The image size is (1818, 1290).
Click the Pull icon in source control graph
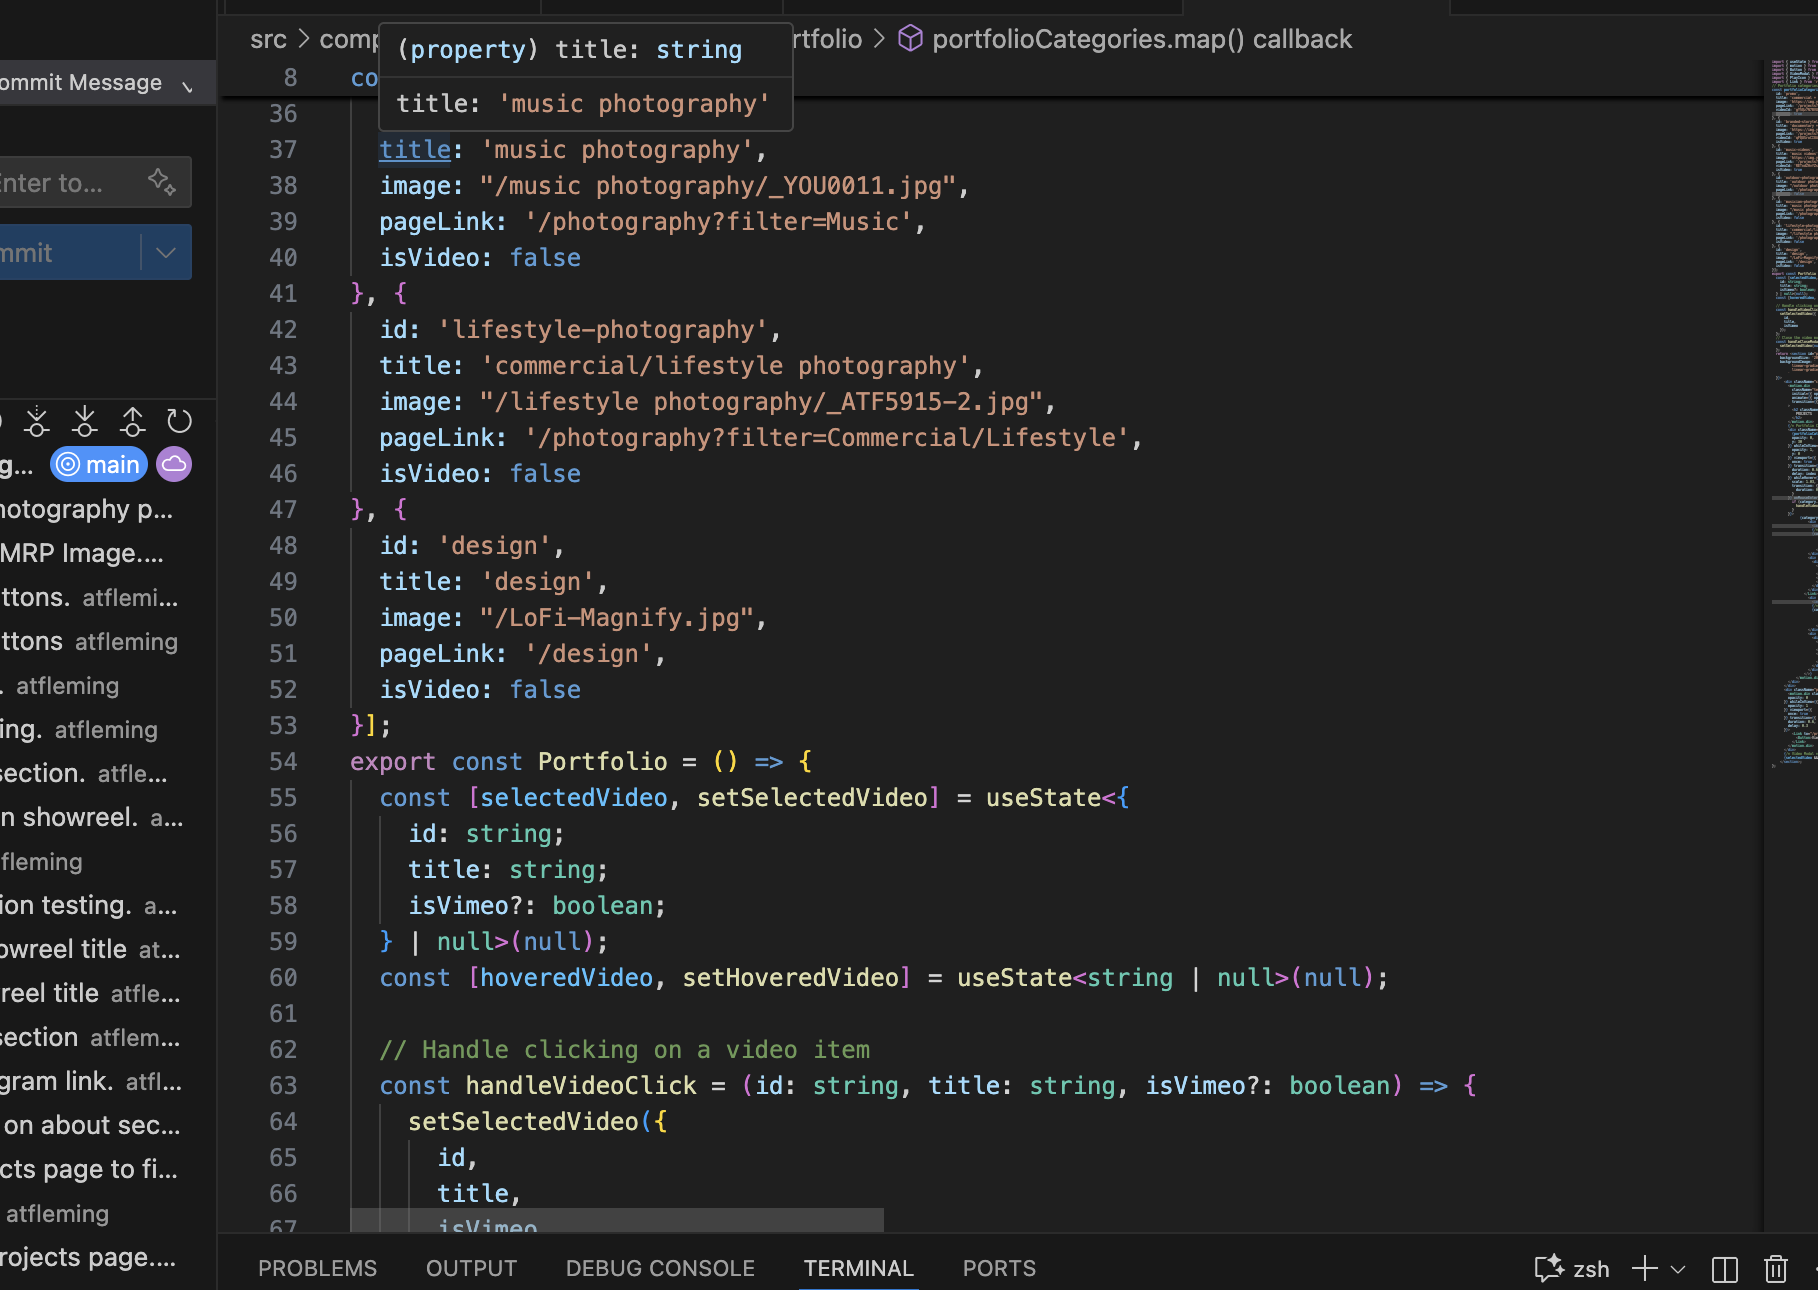85,421
